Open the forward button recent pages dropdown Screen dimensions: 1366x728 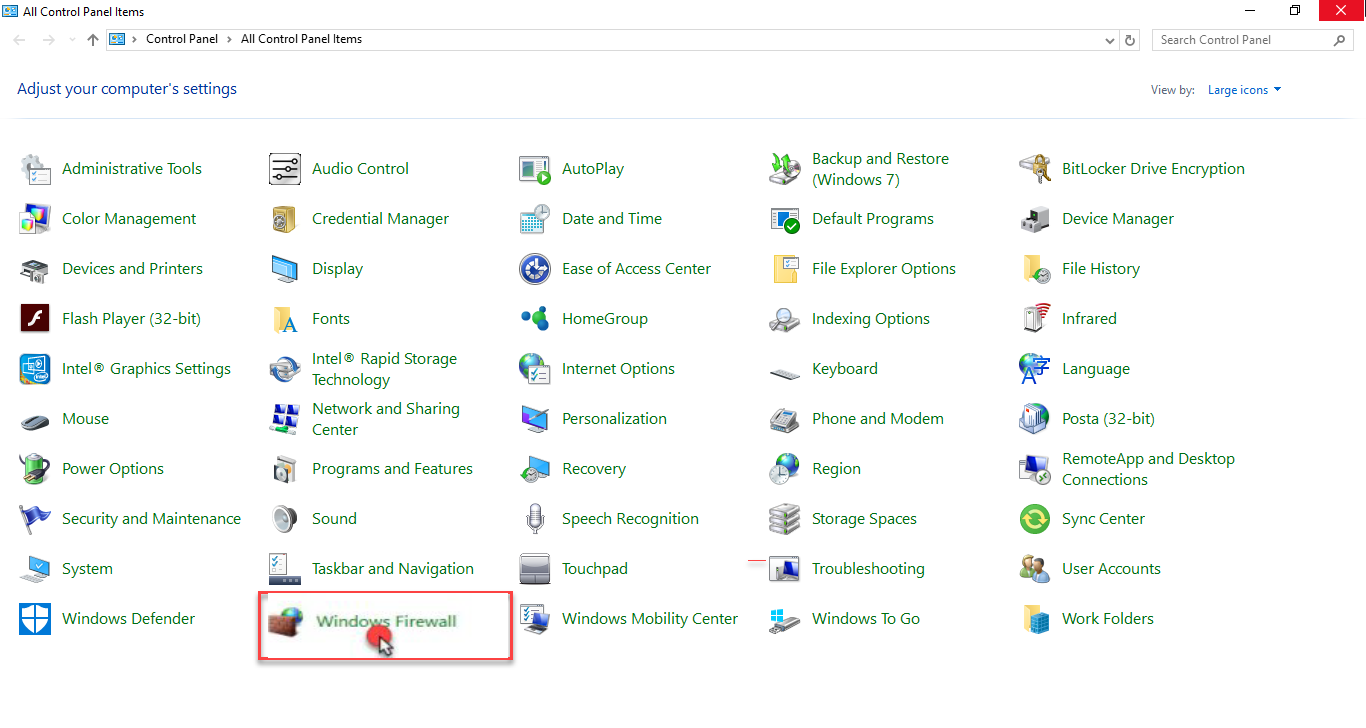[71, 39]
